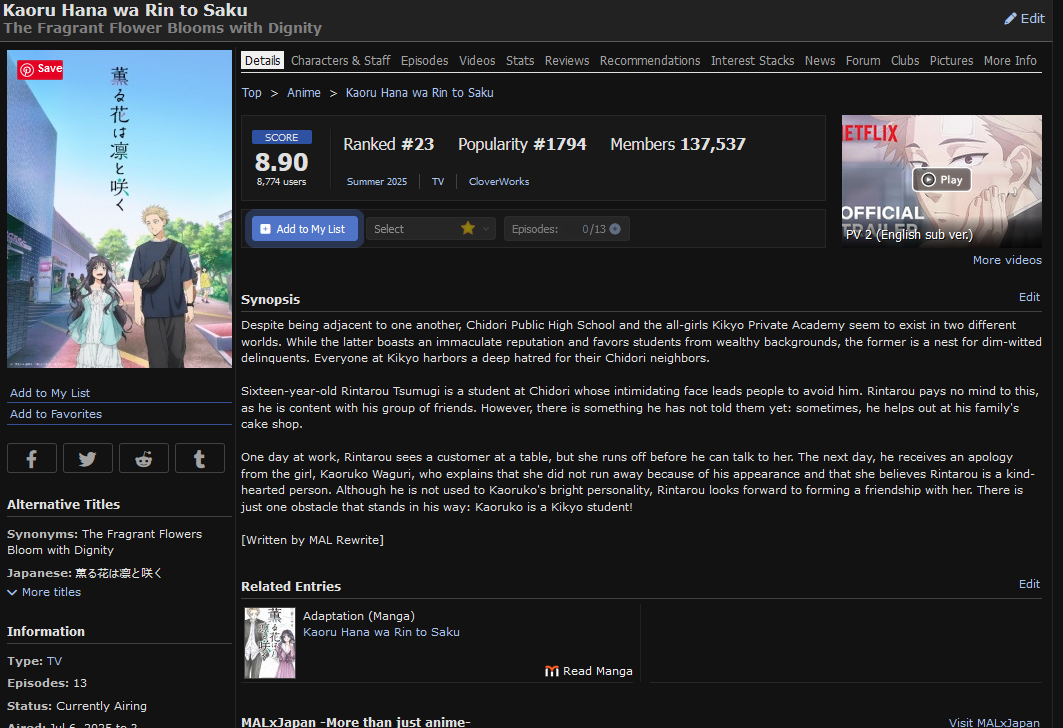Share on Reddit using the Reddit icon
Screen dimensions: 1063x728
click(x=144, y=458)
